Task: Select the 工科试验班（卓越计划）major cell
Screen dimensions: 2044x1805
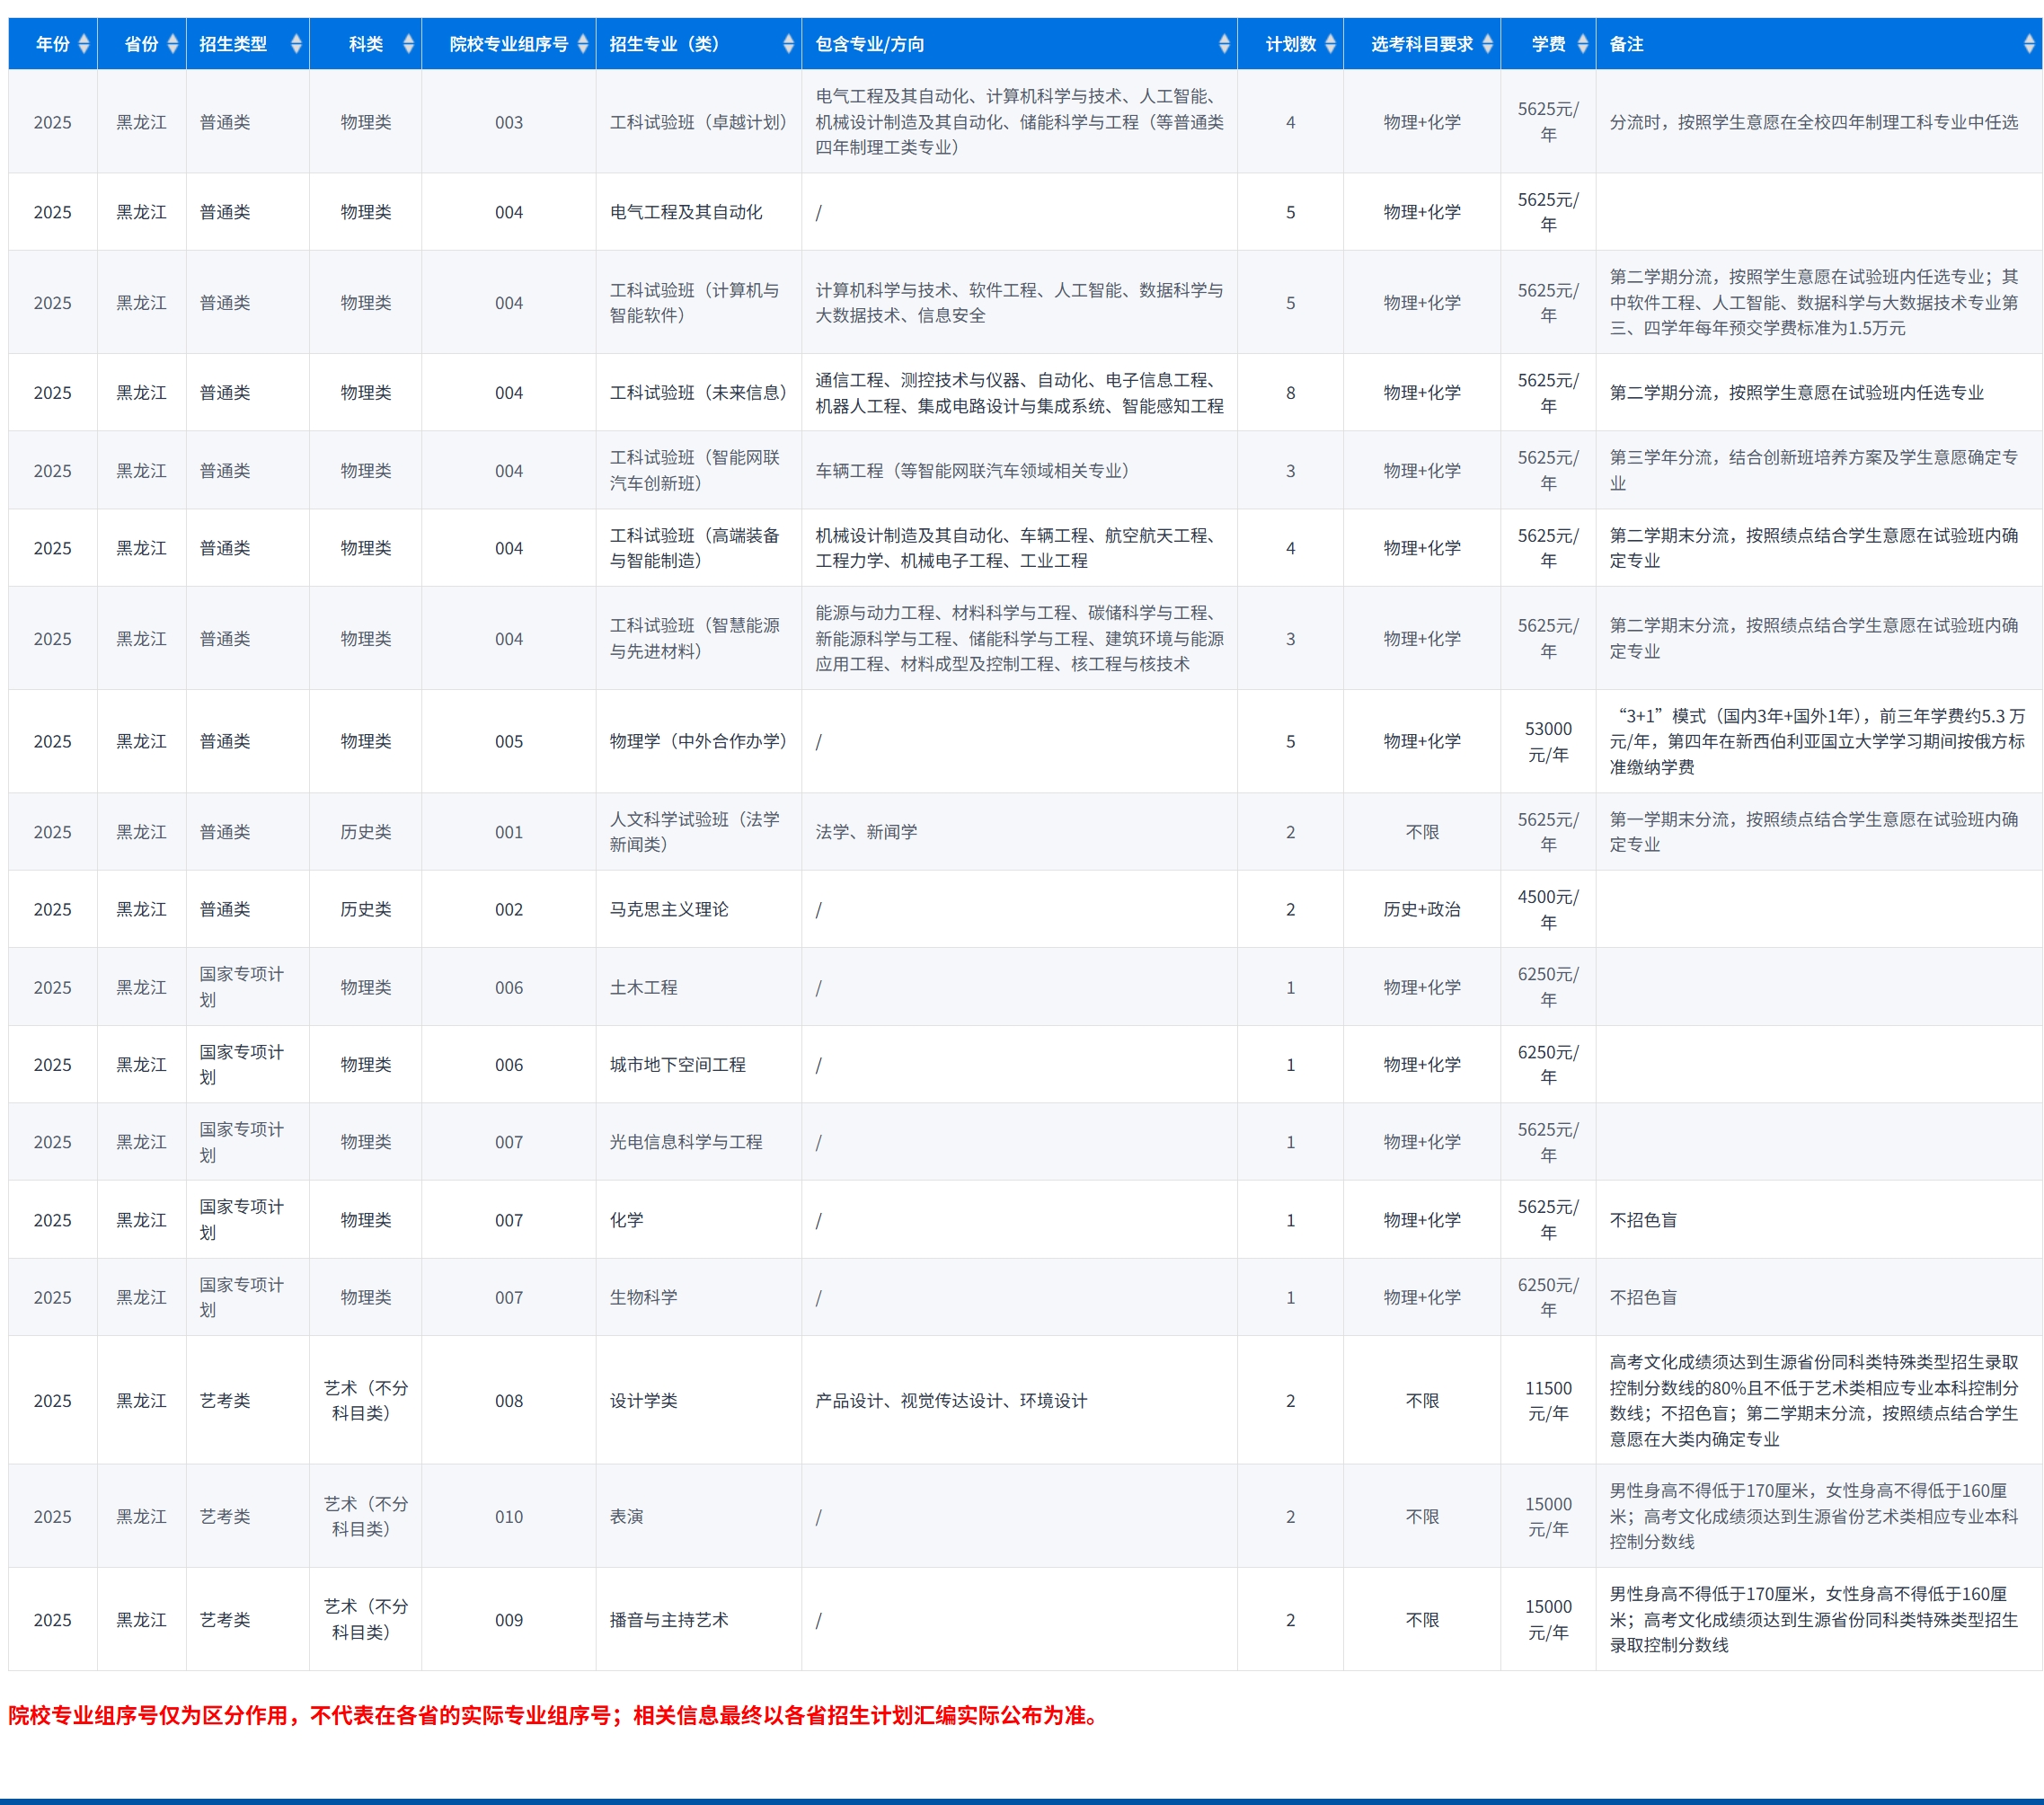Action: click(x=698, y=122)
